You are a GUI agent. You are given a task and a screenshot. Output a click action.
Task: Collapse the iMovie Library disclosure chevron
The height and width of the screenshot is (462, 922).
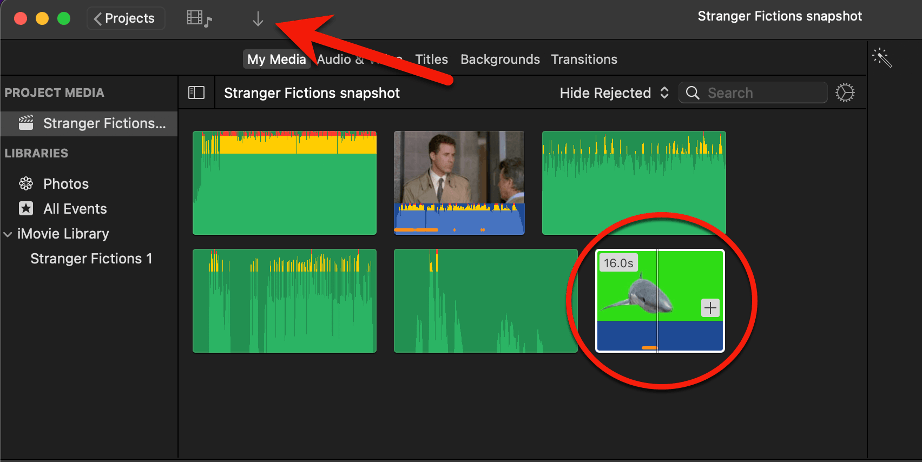point(8,234)
